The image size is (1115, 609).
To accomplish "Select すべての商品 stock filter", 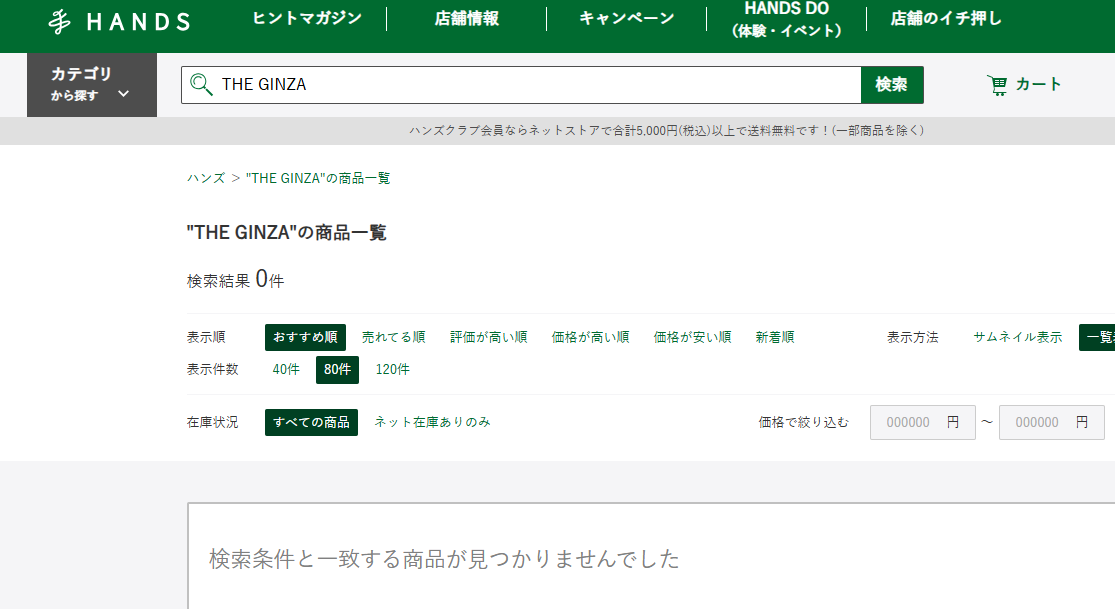I will (x=311, y=423).
